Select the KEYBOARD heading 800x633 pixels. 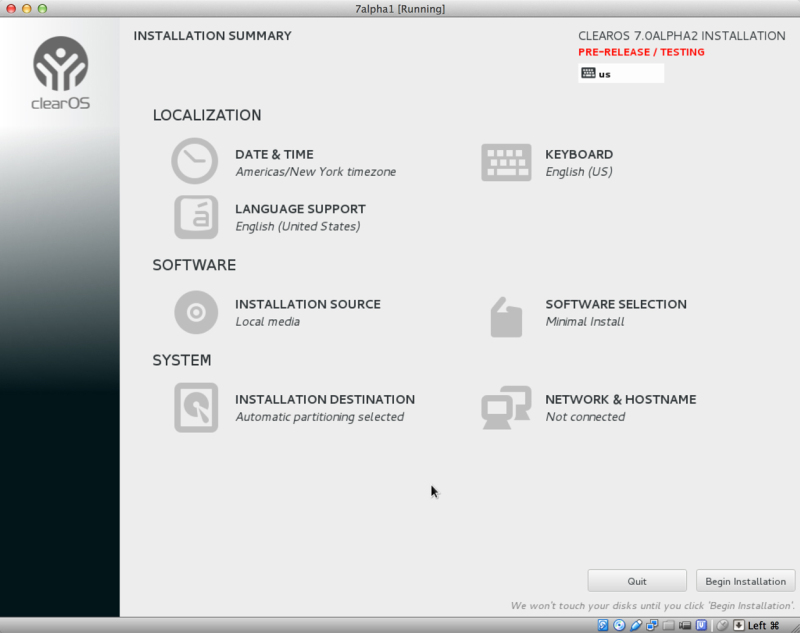click(579, 154)
